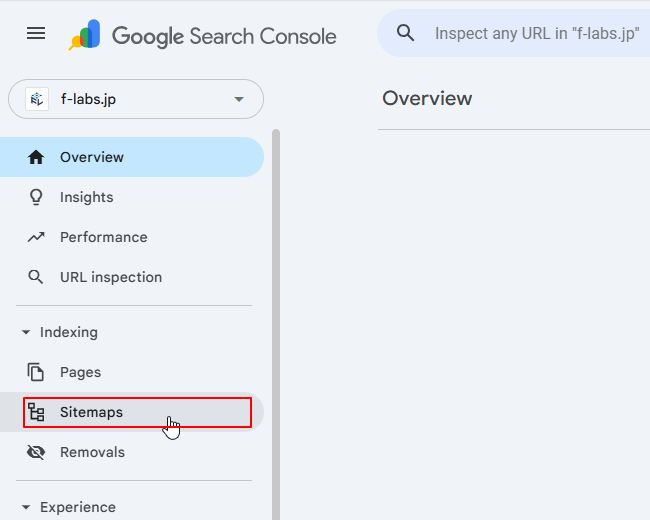This screenshot has height=520, width=650.
Task: Click the Pages document icon
Action: 36,372
